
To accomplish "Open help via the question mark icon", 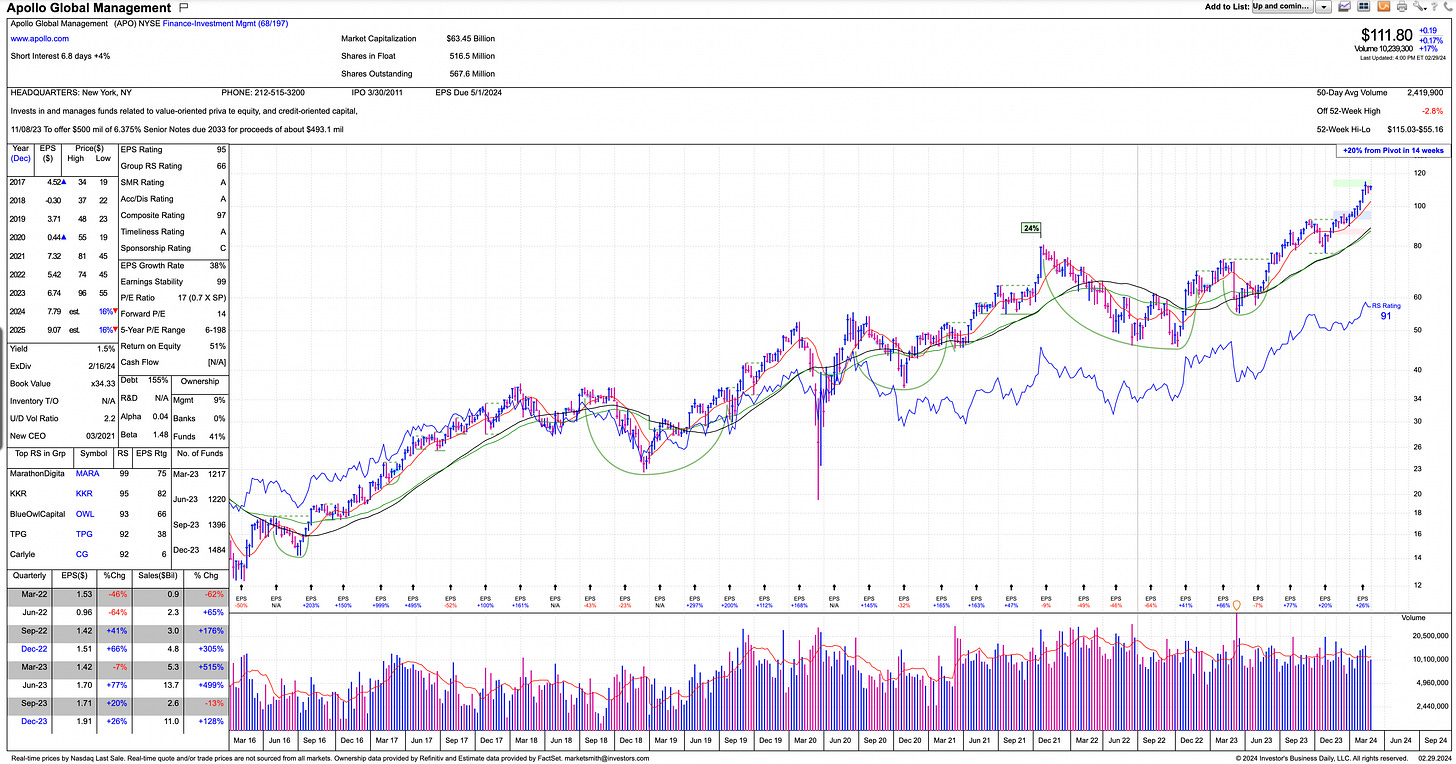I will point(1434,6).
